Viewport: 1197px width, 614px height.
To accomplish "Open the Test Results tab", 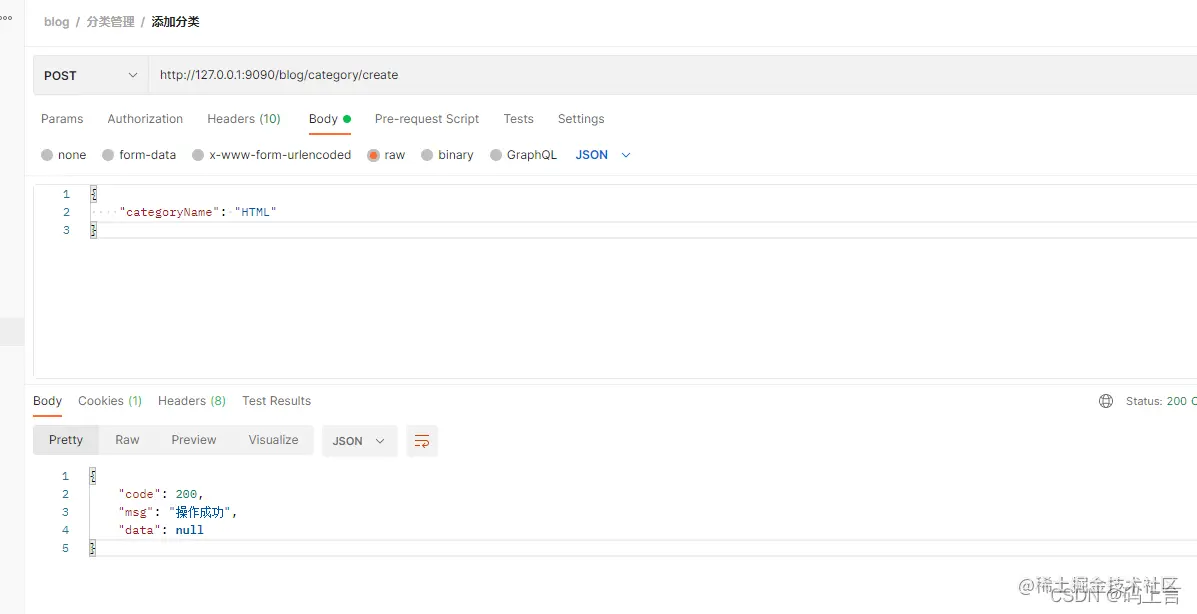I will point(276,401).
